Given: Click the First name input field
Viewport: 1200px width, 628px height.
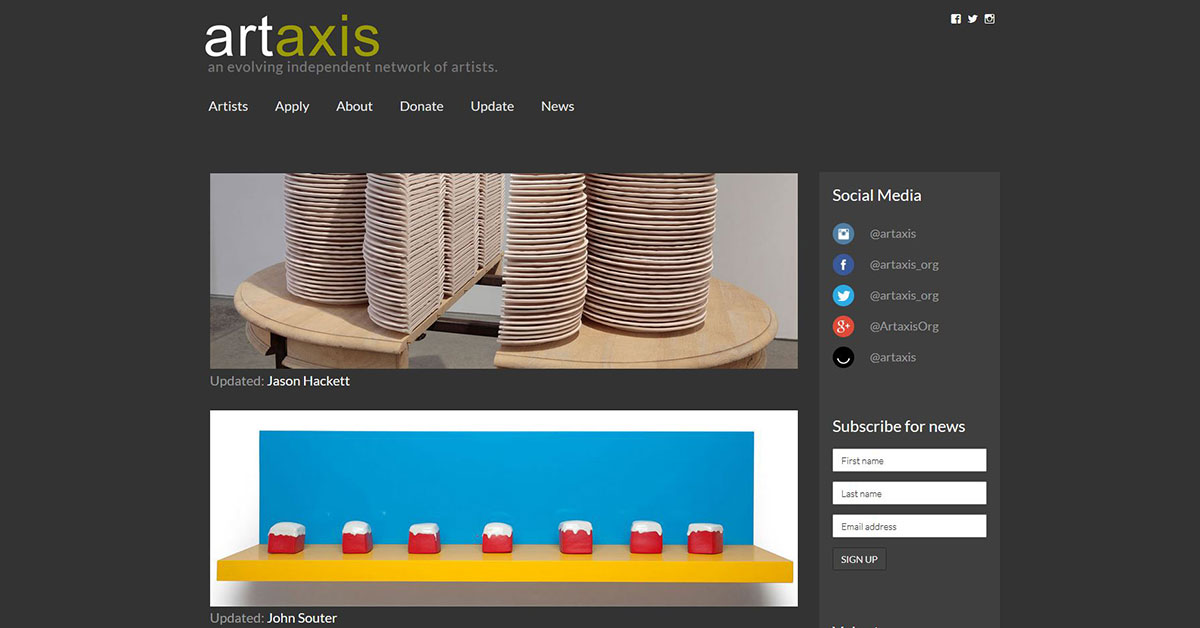Looking at the screenshot, I should (908, 460).
